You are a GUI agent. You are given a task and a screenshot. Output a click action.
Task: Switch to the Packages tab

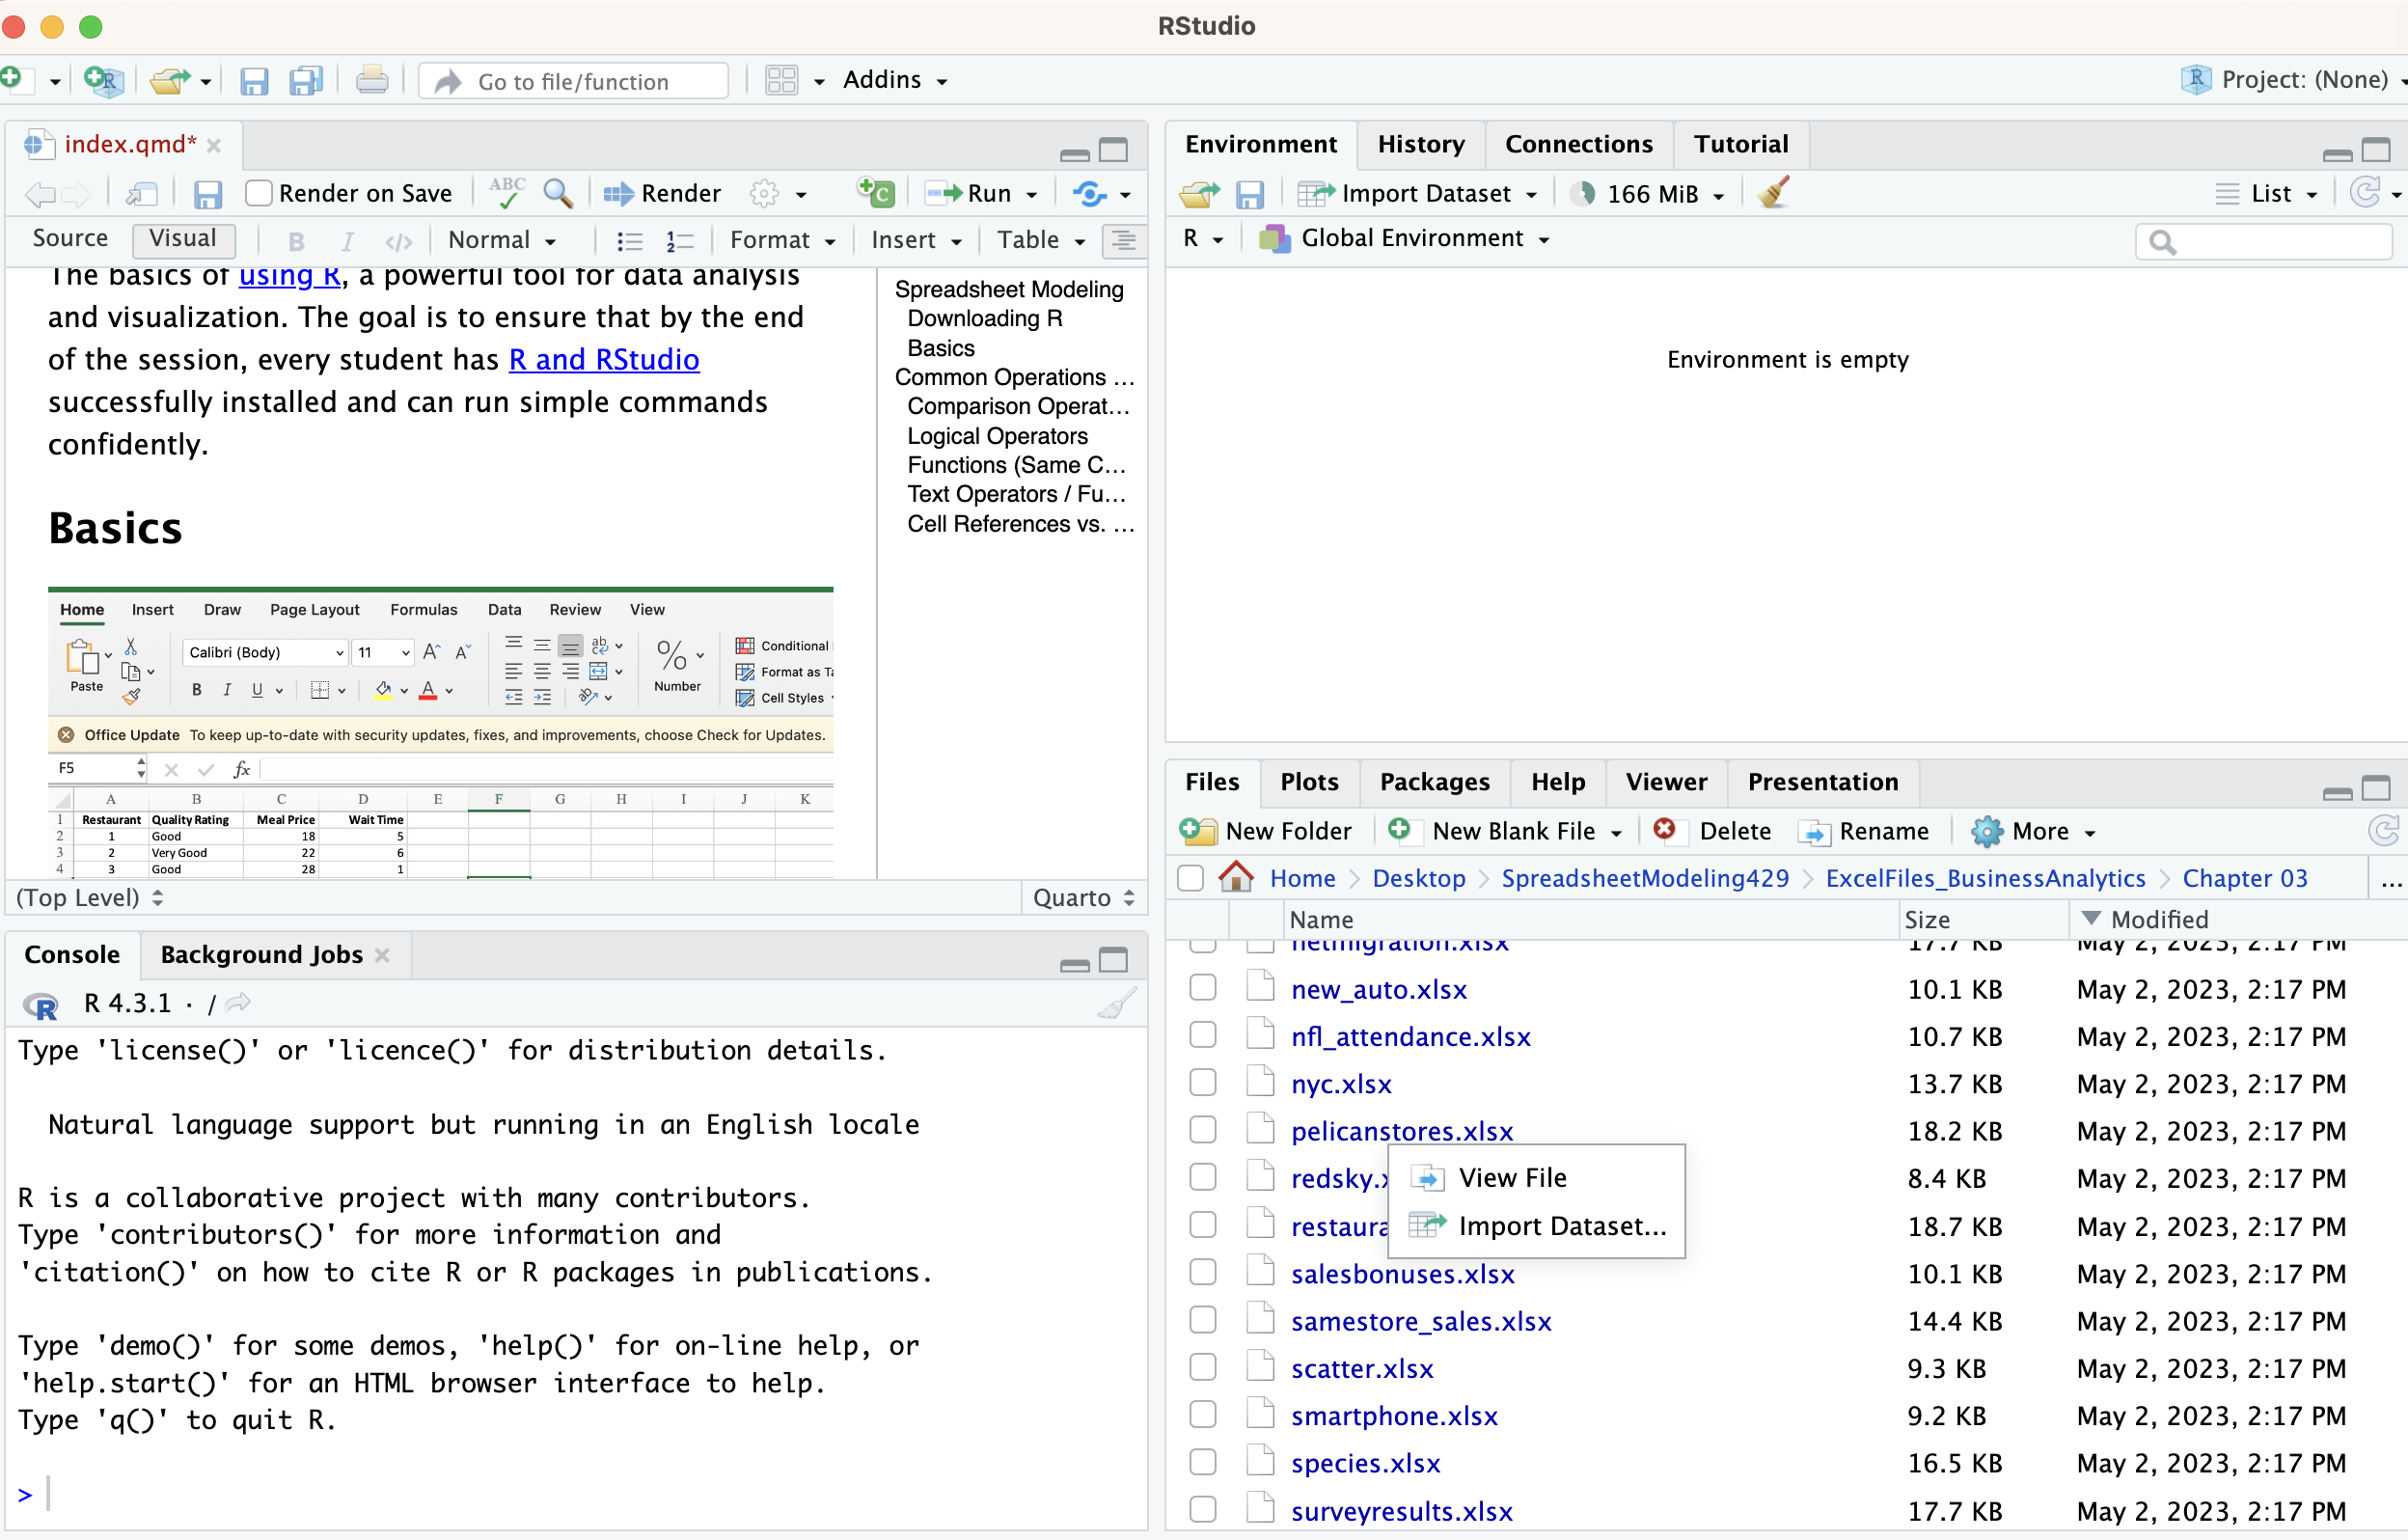(x=1434, y=782)
